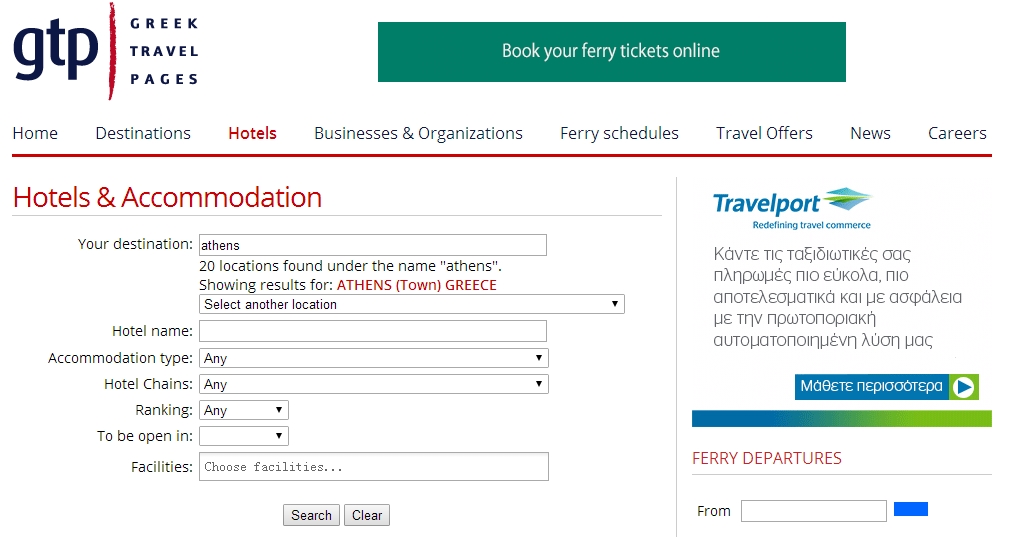Screen dimensions: 1020x537
Task: Select the Hotels menu item
Action: [252, 133]
